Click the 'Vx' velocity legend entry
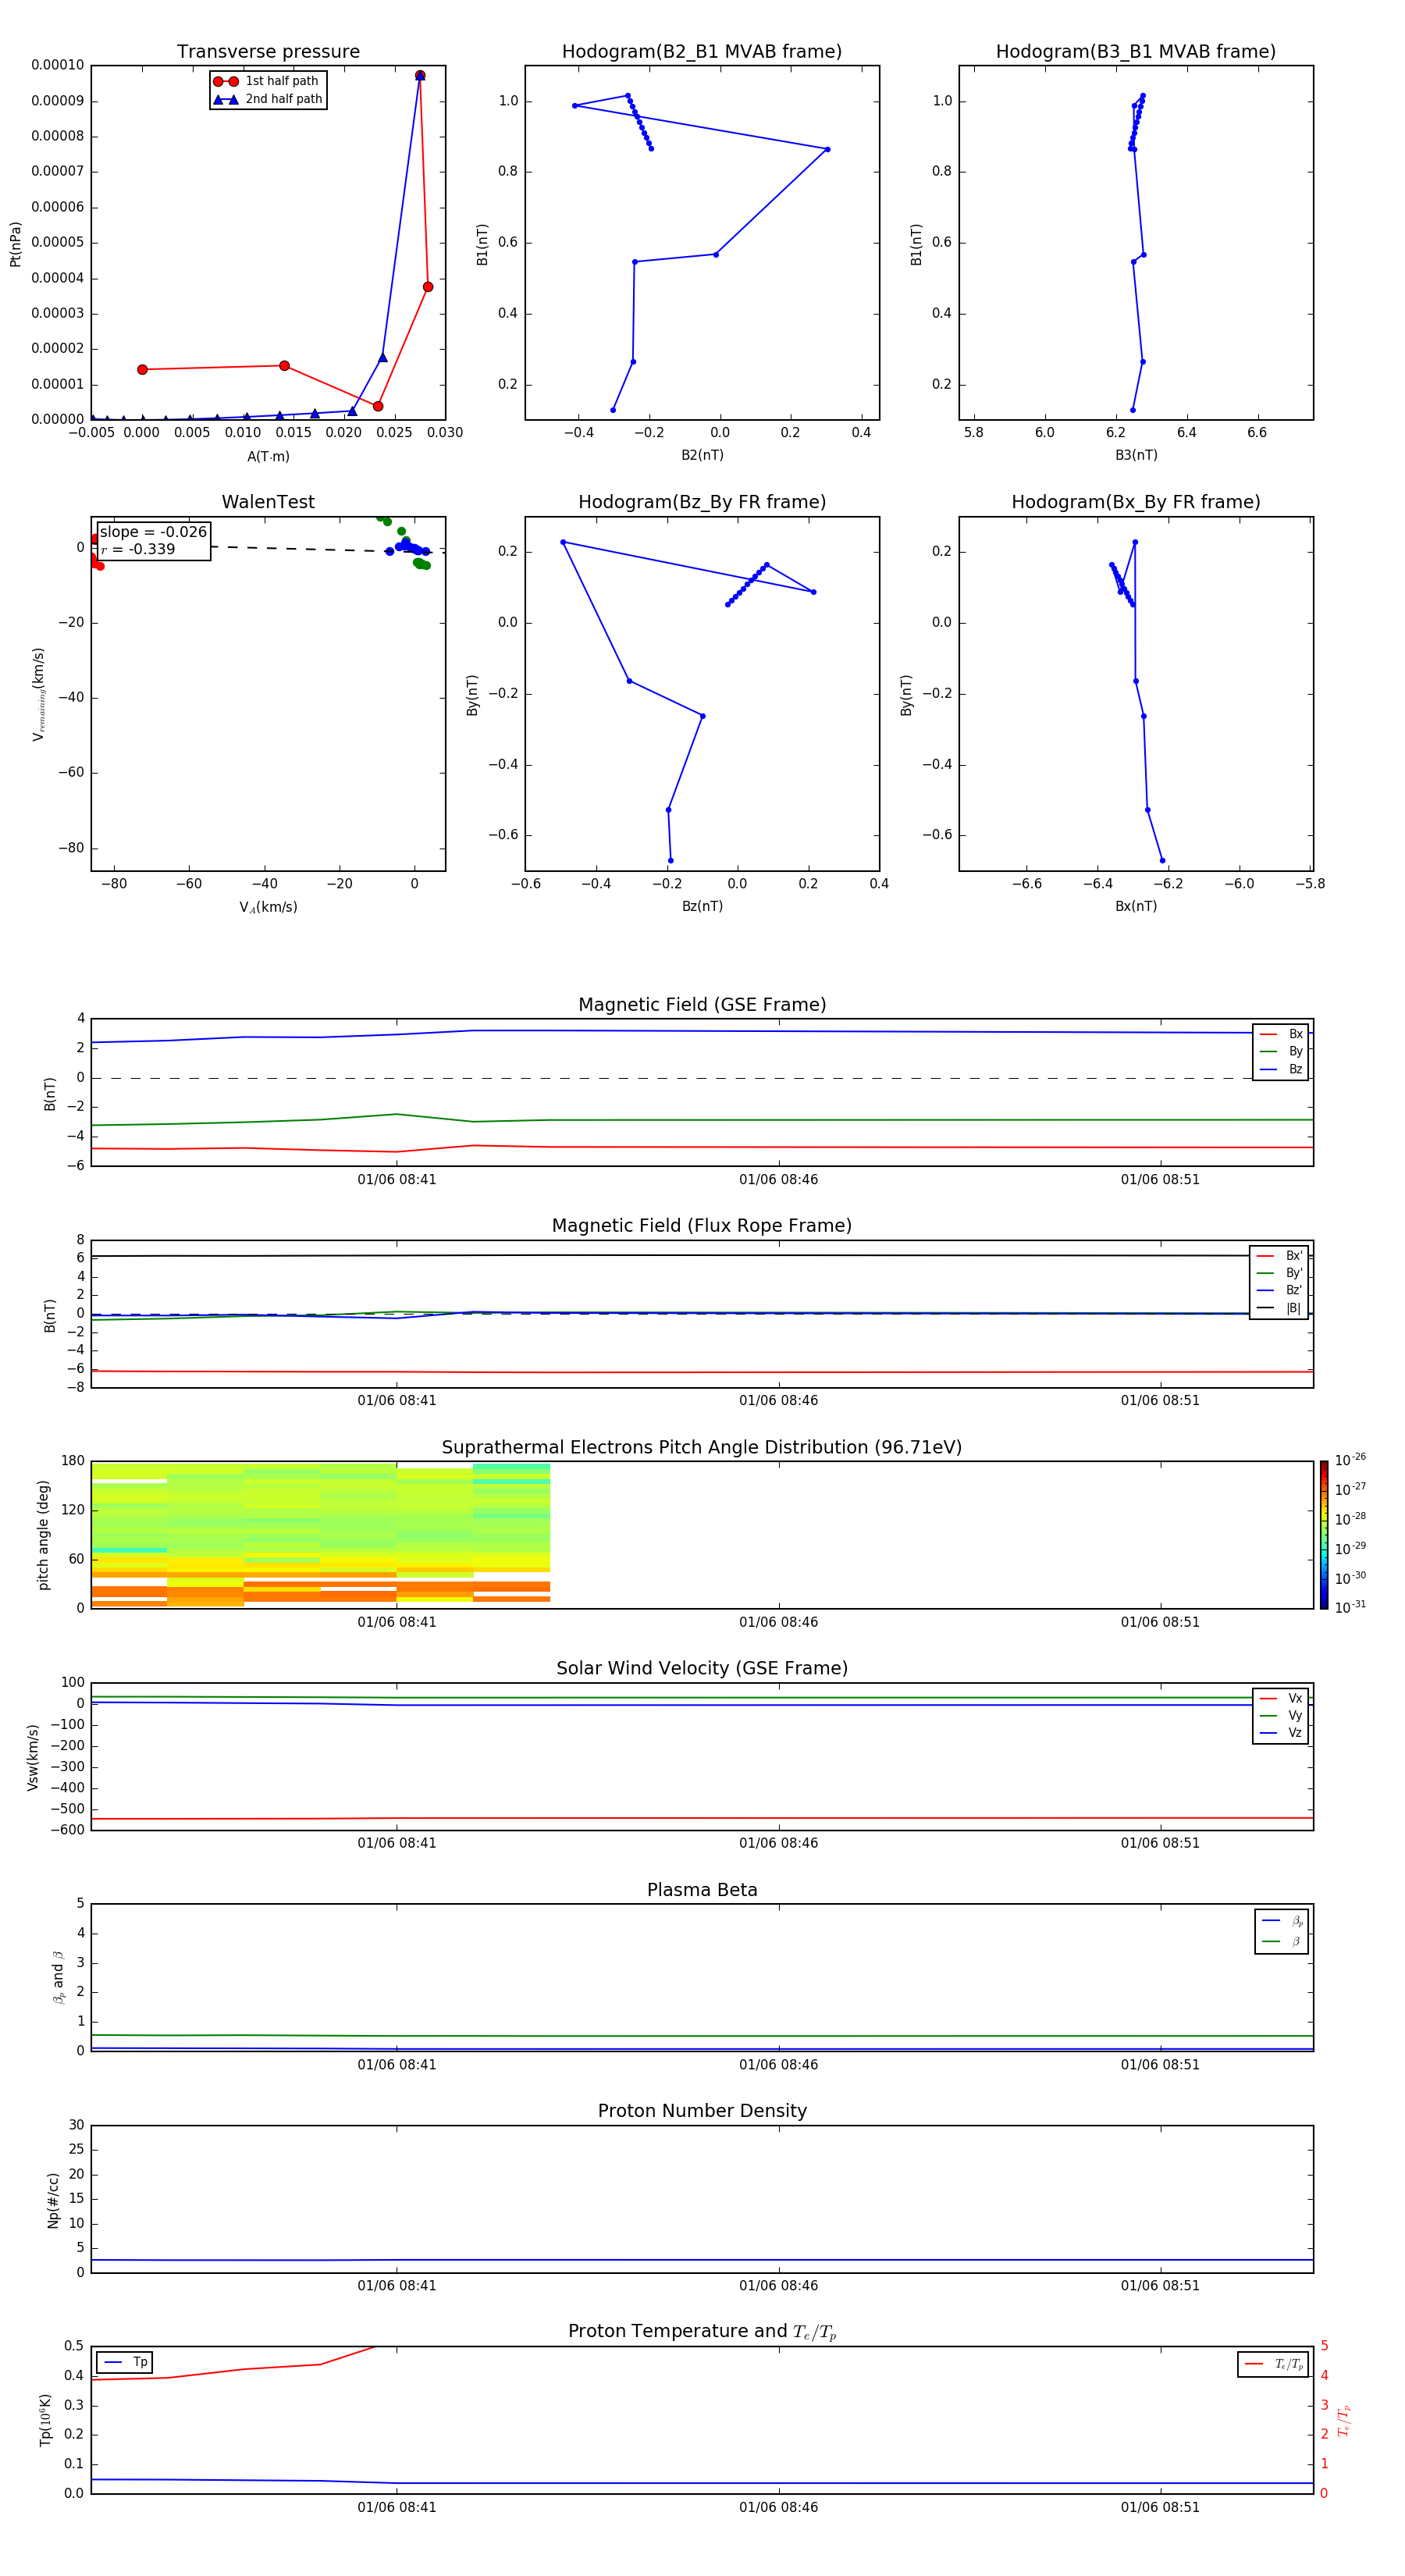Screen dimensions: 1405x2576 [1281, 1698]
